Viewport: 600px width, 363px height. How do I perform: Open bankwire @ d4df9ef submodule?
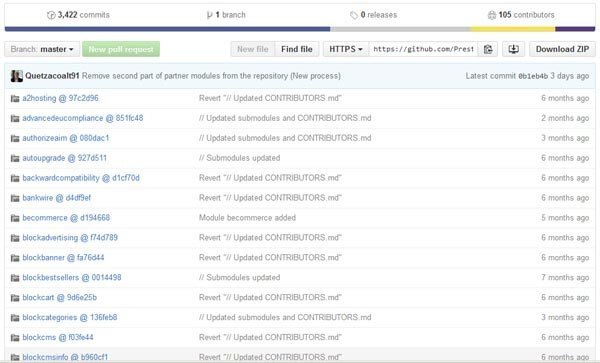click(x=57, y=198)
